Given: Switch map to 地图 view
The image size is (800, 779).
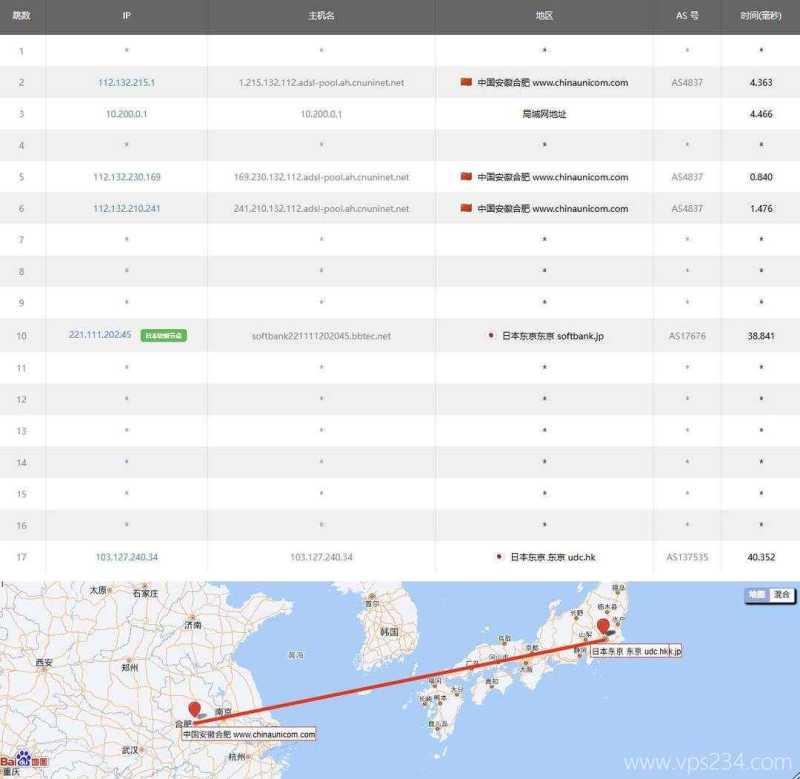Looking at the screenshot, I should pyautogui.click(x=756, y=595).
